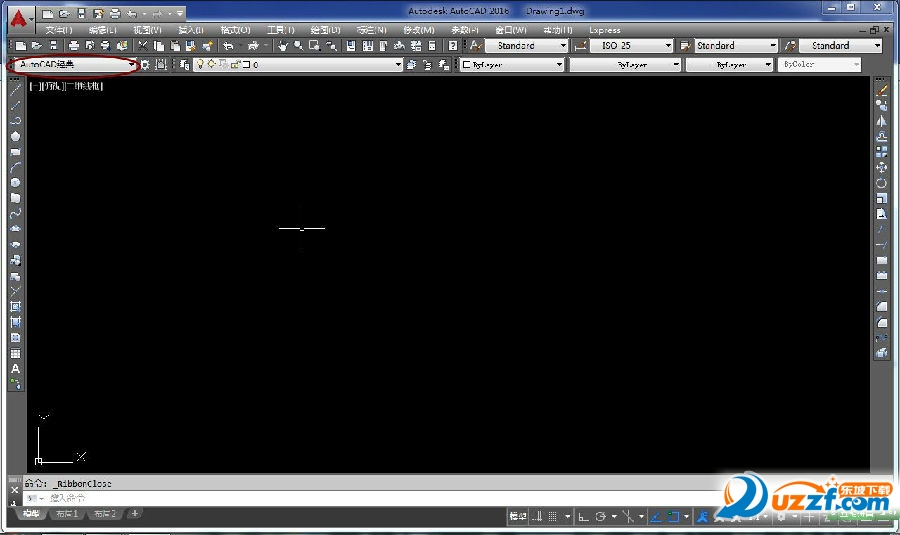Click Paste icon in Standard toolbar
Image resolution: width=900 pixels, height=535 pixels.
click(175, 45)
